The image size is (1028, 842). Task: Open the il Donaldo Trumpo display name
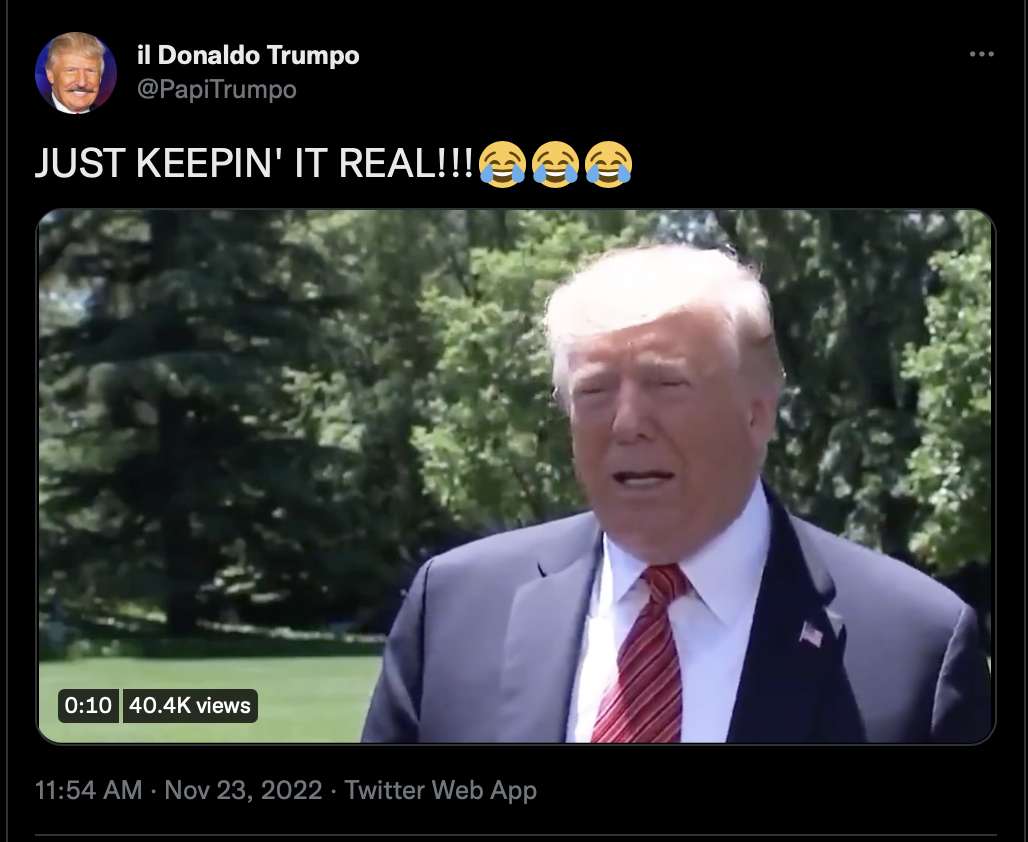pyautogui.click(x=248, y=55)
